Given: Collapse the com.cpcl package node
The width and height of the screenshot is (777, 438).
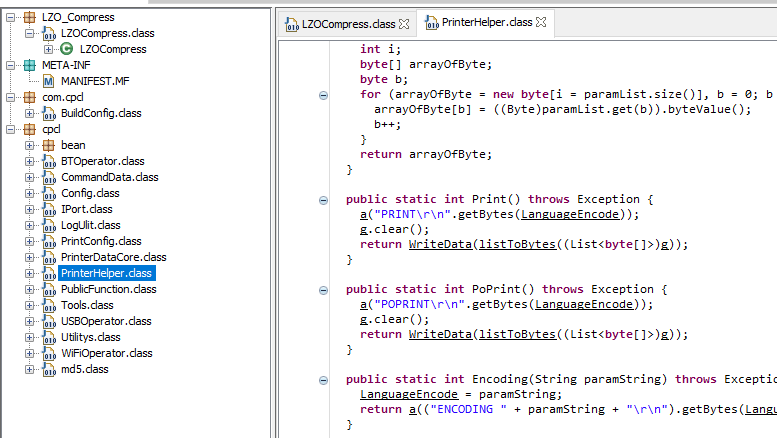Looking at the screenshot, I should point(10,97).
